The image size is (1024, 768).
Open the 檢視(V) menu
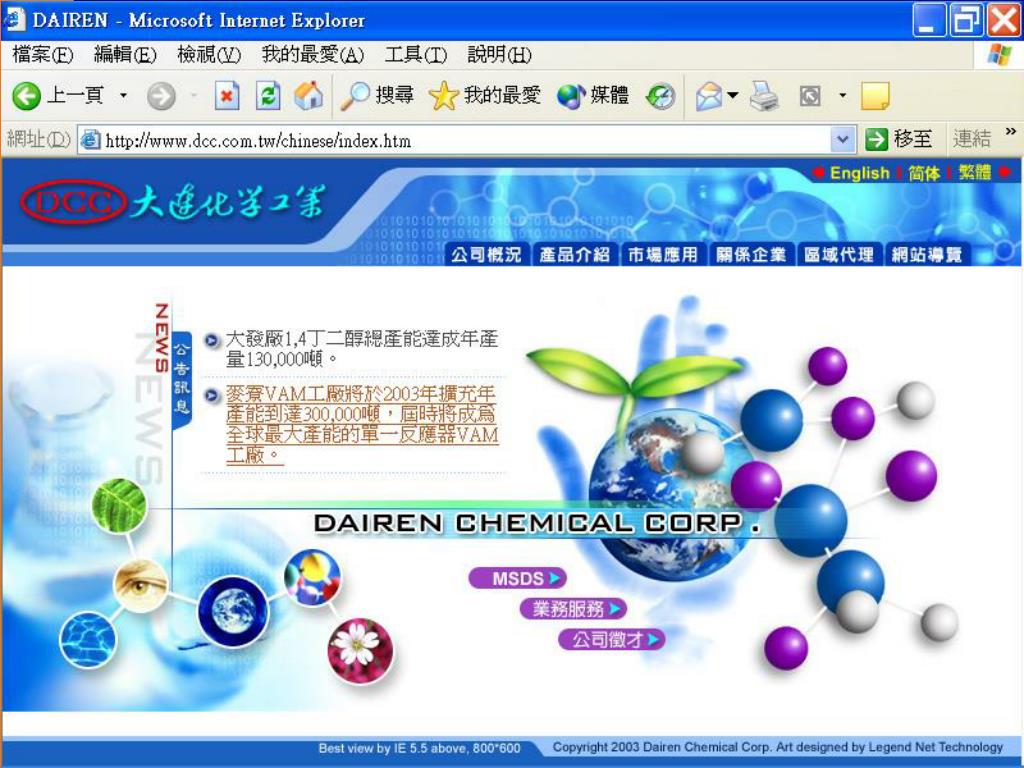(209, 54)
